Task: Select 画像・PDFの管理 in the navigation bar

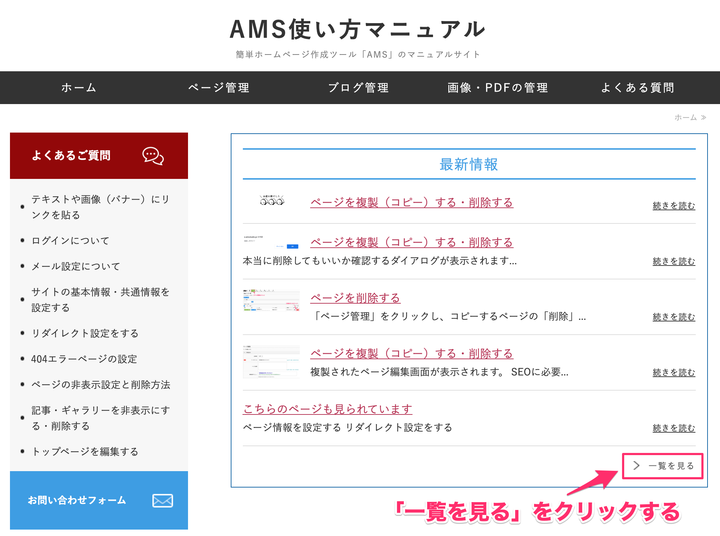Action: (x=498, y=88)
